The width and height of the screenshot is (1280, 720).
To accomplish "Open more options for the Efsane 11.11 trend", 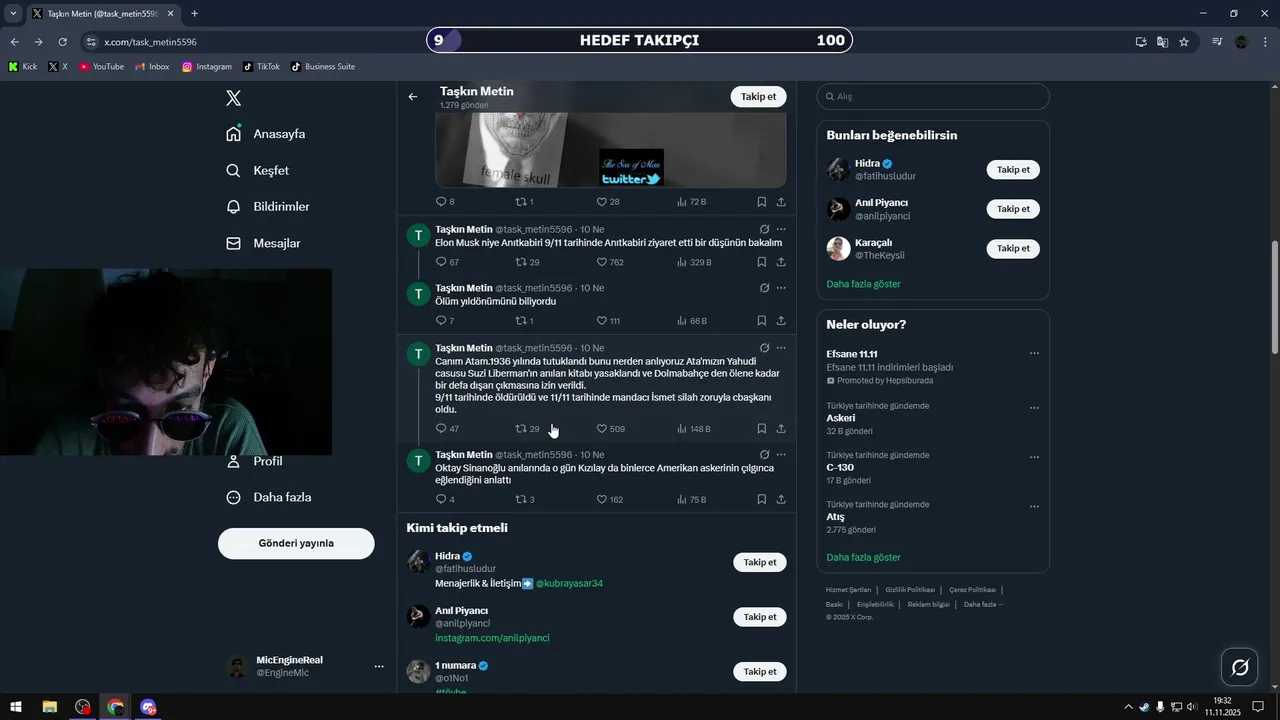I will point(1034,353).
